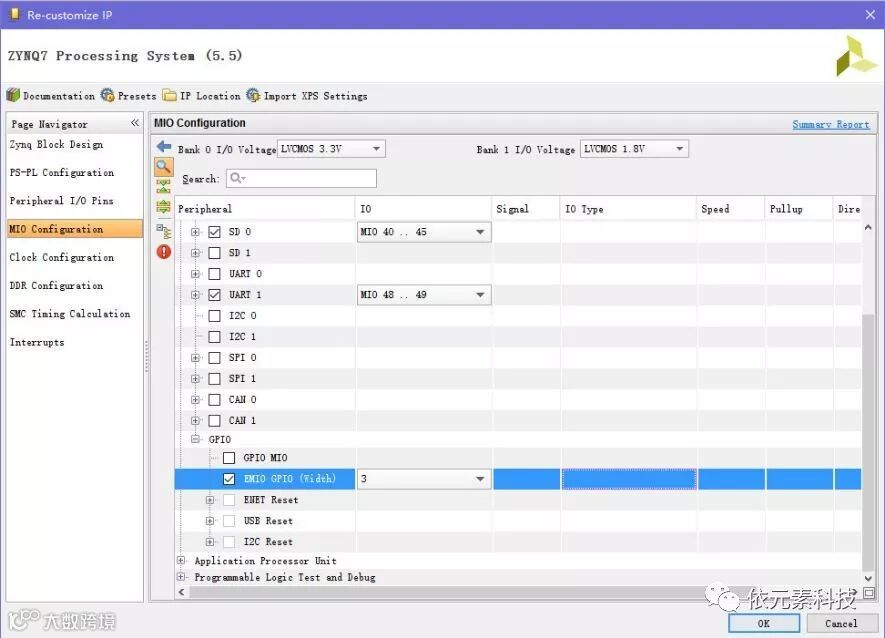Go to DDR Configuration page
Image resolution: width=885 pixels, height=638 pixels.
tap(56, 286)
